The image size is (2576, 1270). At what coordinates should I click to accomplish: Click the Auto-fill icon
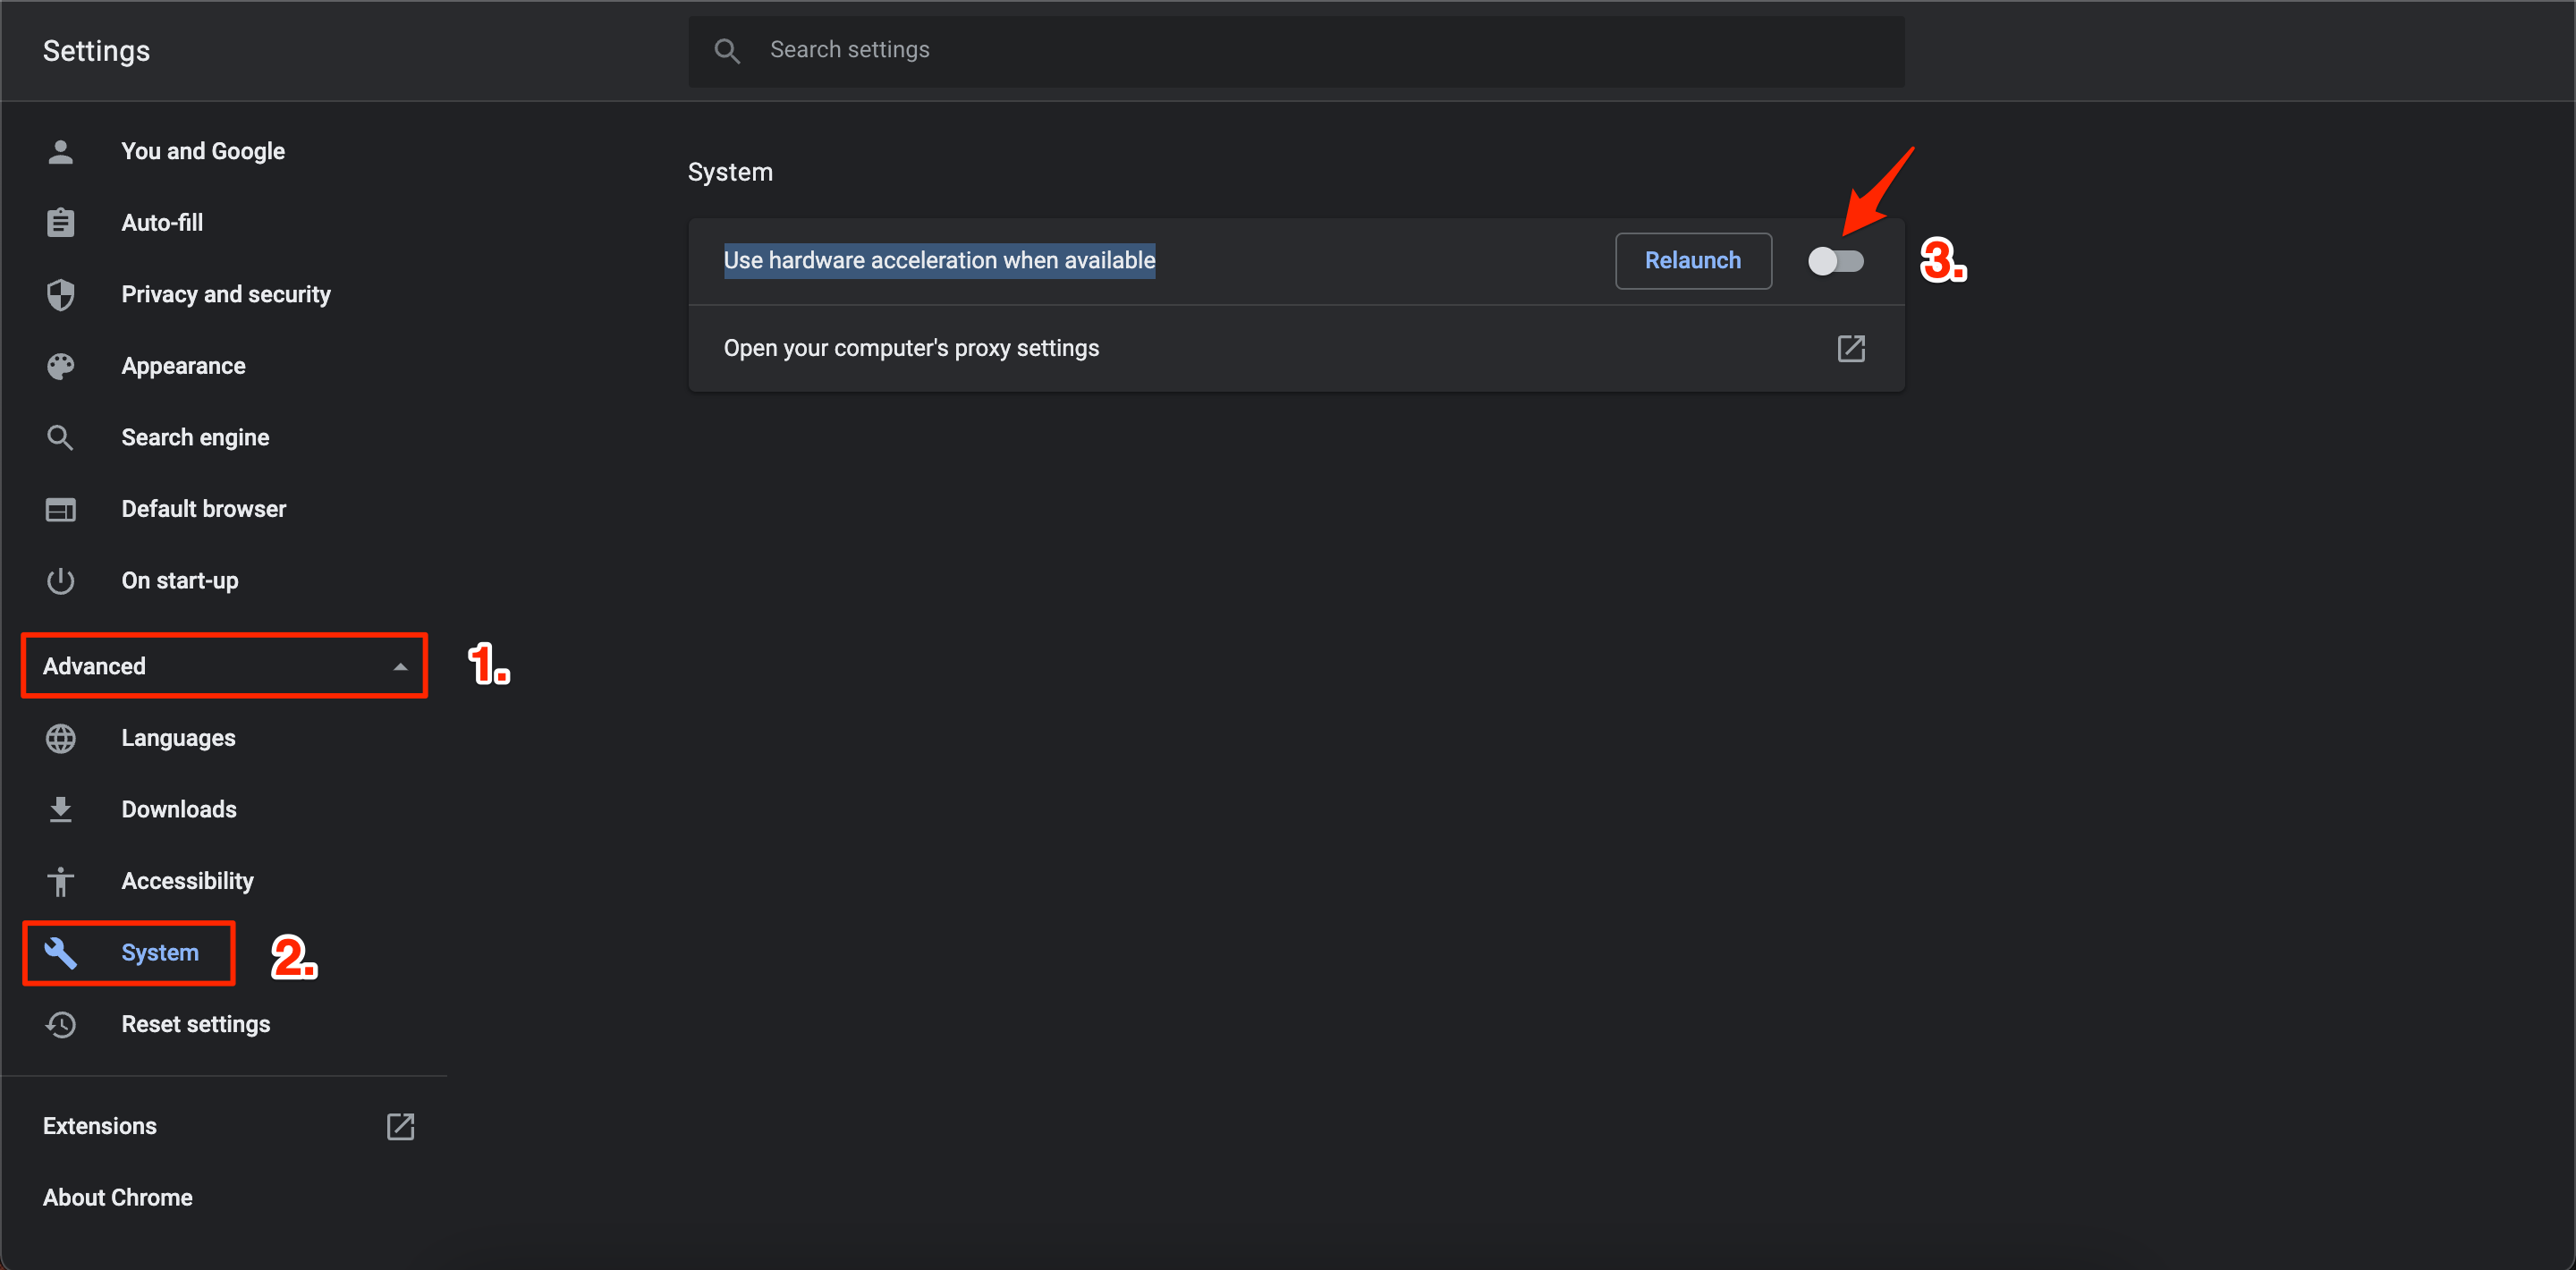pos(61,222)
